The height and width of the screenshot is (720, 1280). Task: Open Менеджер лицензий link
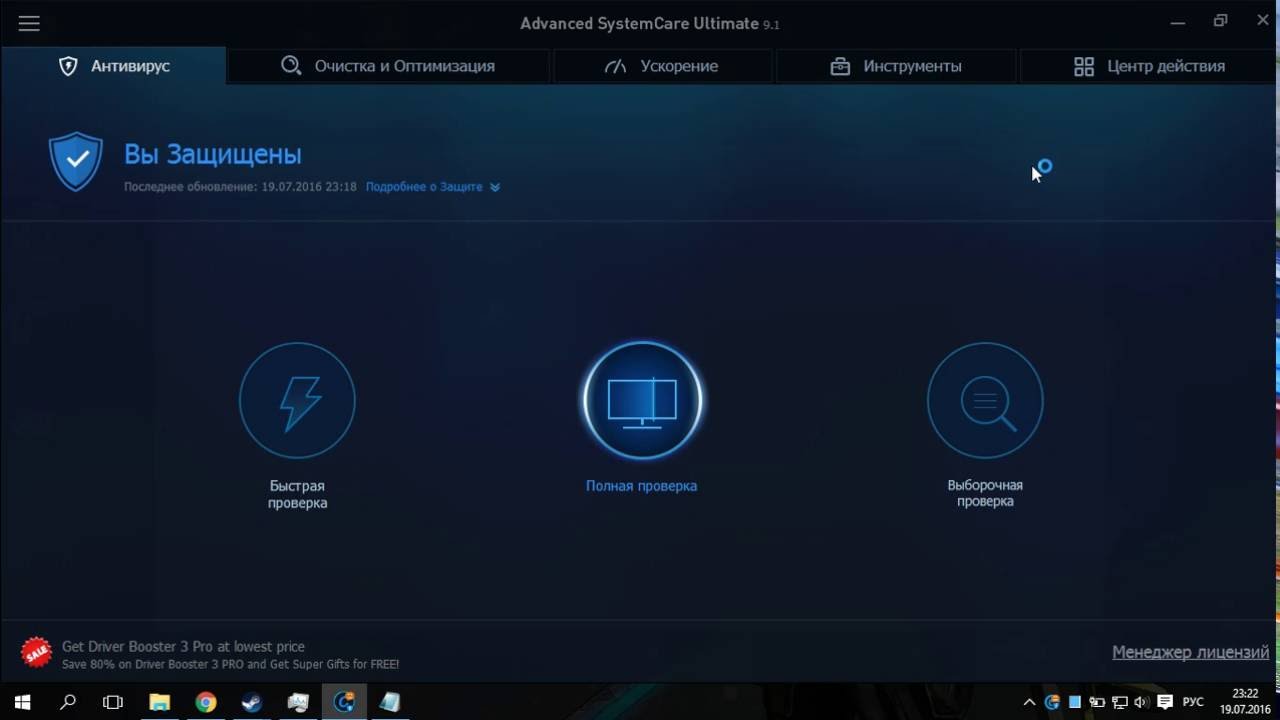1190,652
